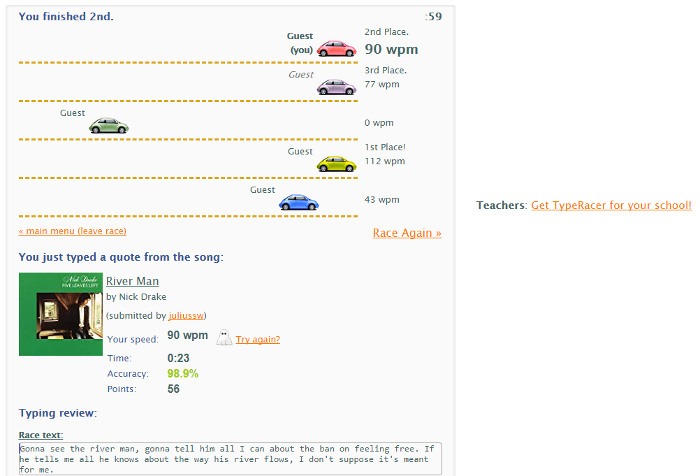Click the Points value 56
Image resolution: width=700 pixels, height=476 pixels.
pyautogui.click(x=173, y=389)
